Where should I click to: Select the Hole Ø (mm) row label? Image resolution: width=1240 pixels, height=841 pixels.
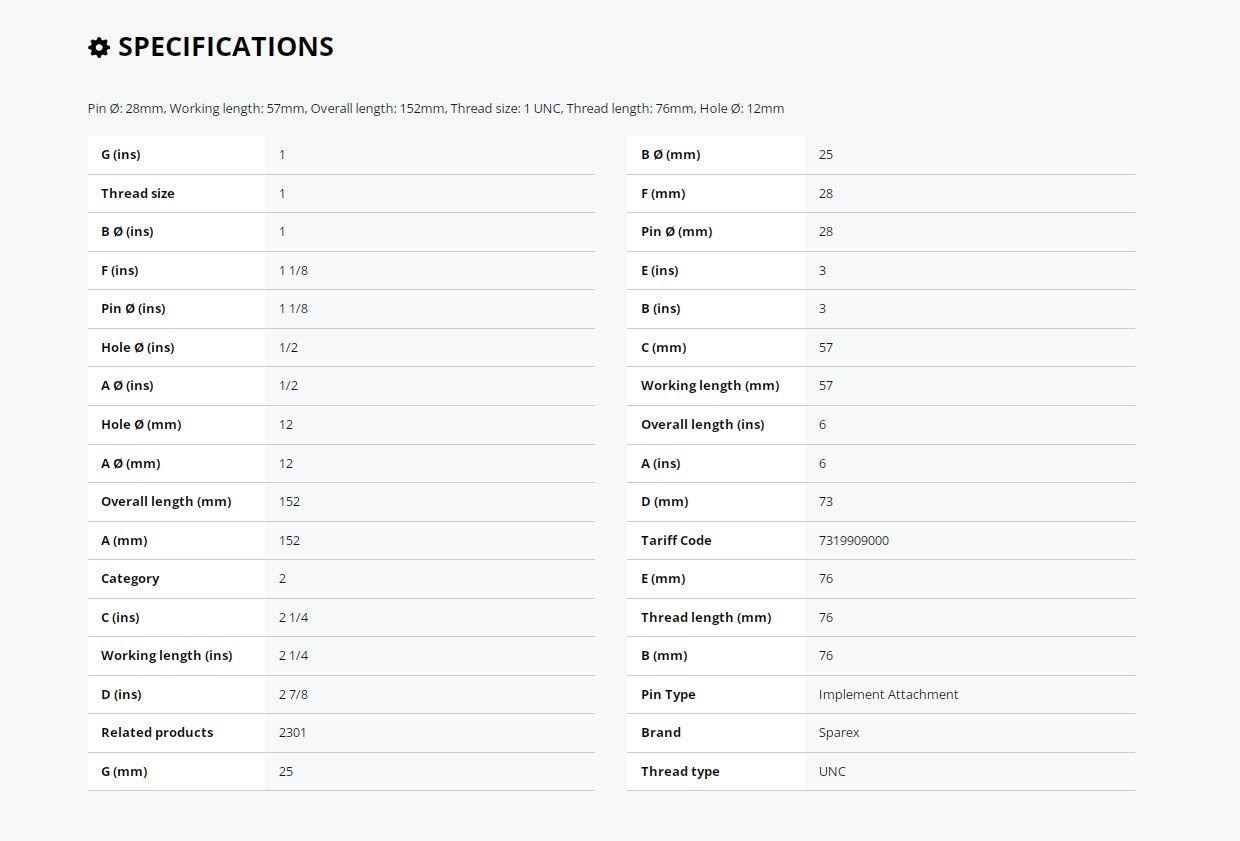pyautogui.click(x=141, y=424)
